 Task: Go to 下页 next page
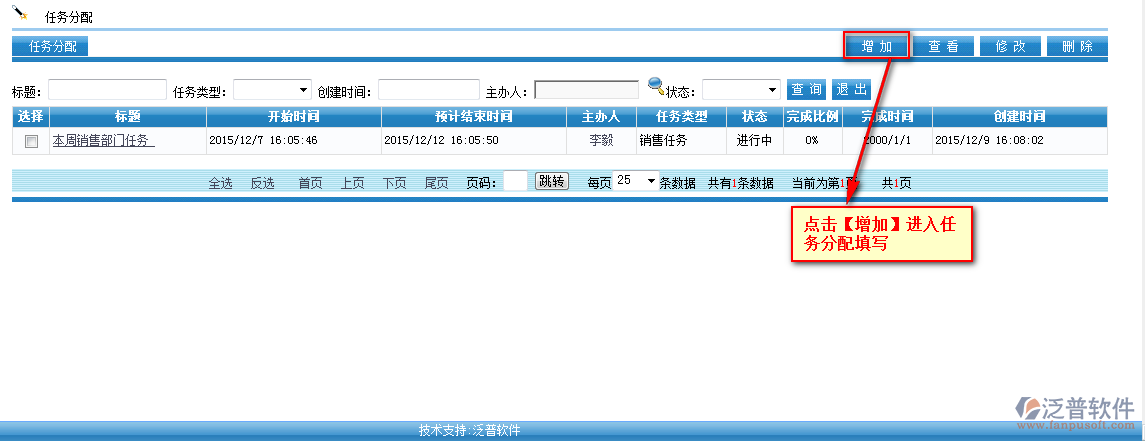(x=394, y=183)
